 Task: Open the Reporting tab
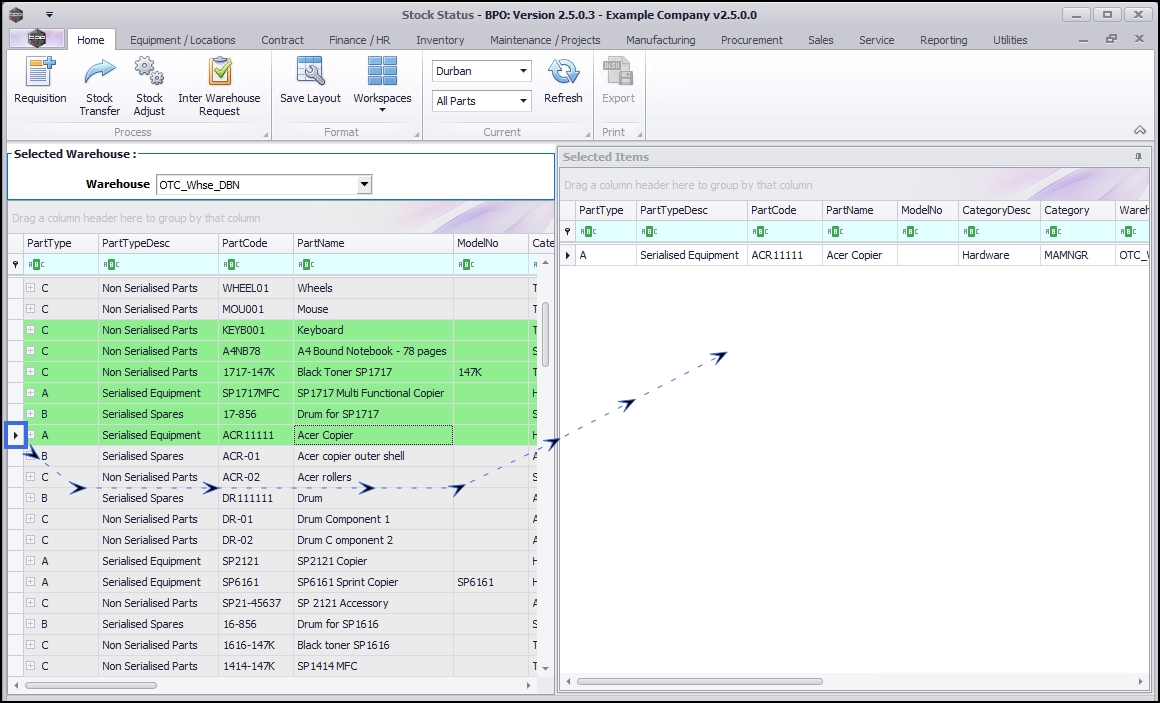[x=943, y=40]
